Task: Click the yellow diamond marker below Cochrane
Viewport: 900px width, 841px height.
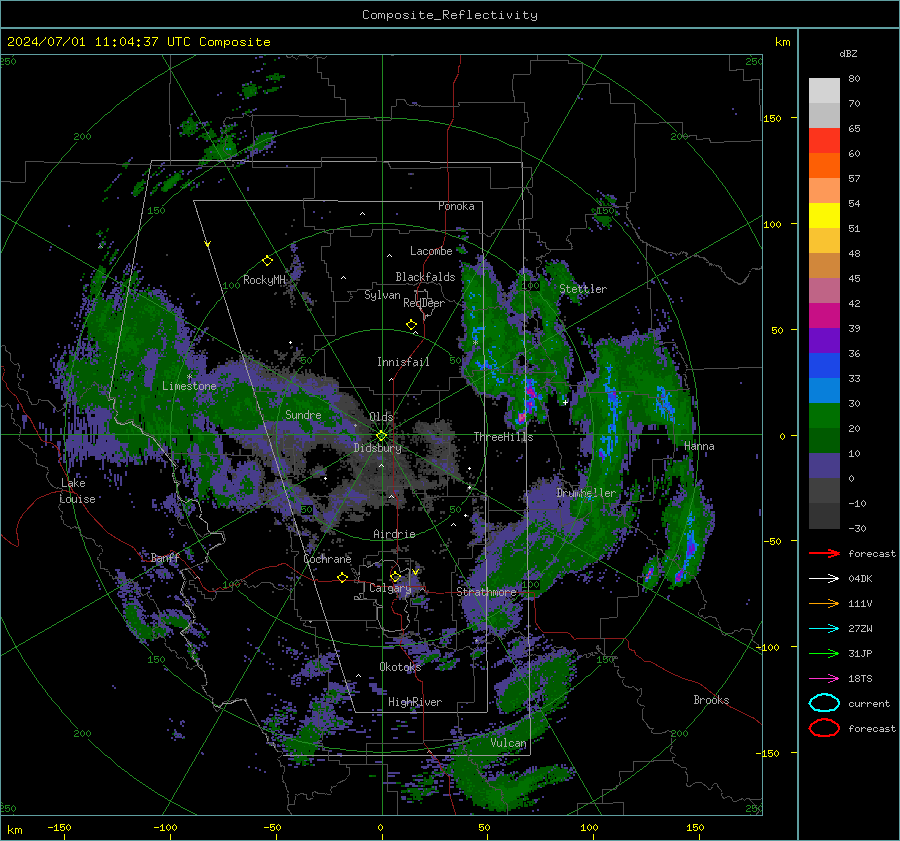Action: click(342, 577)
